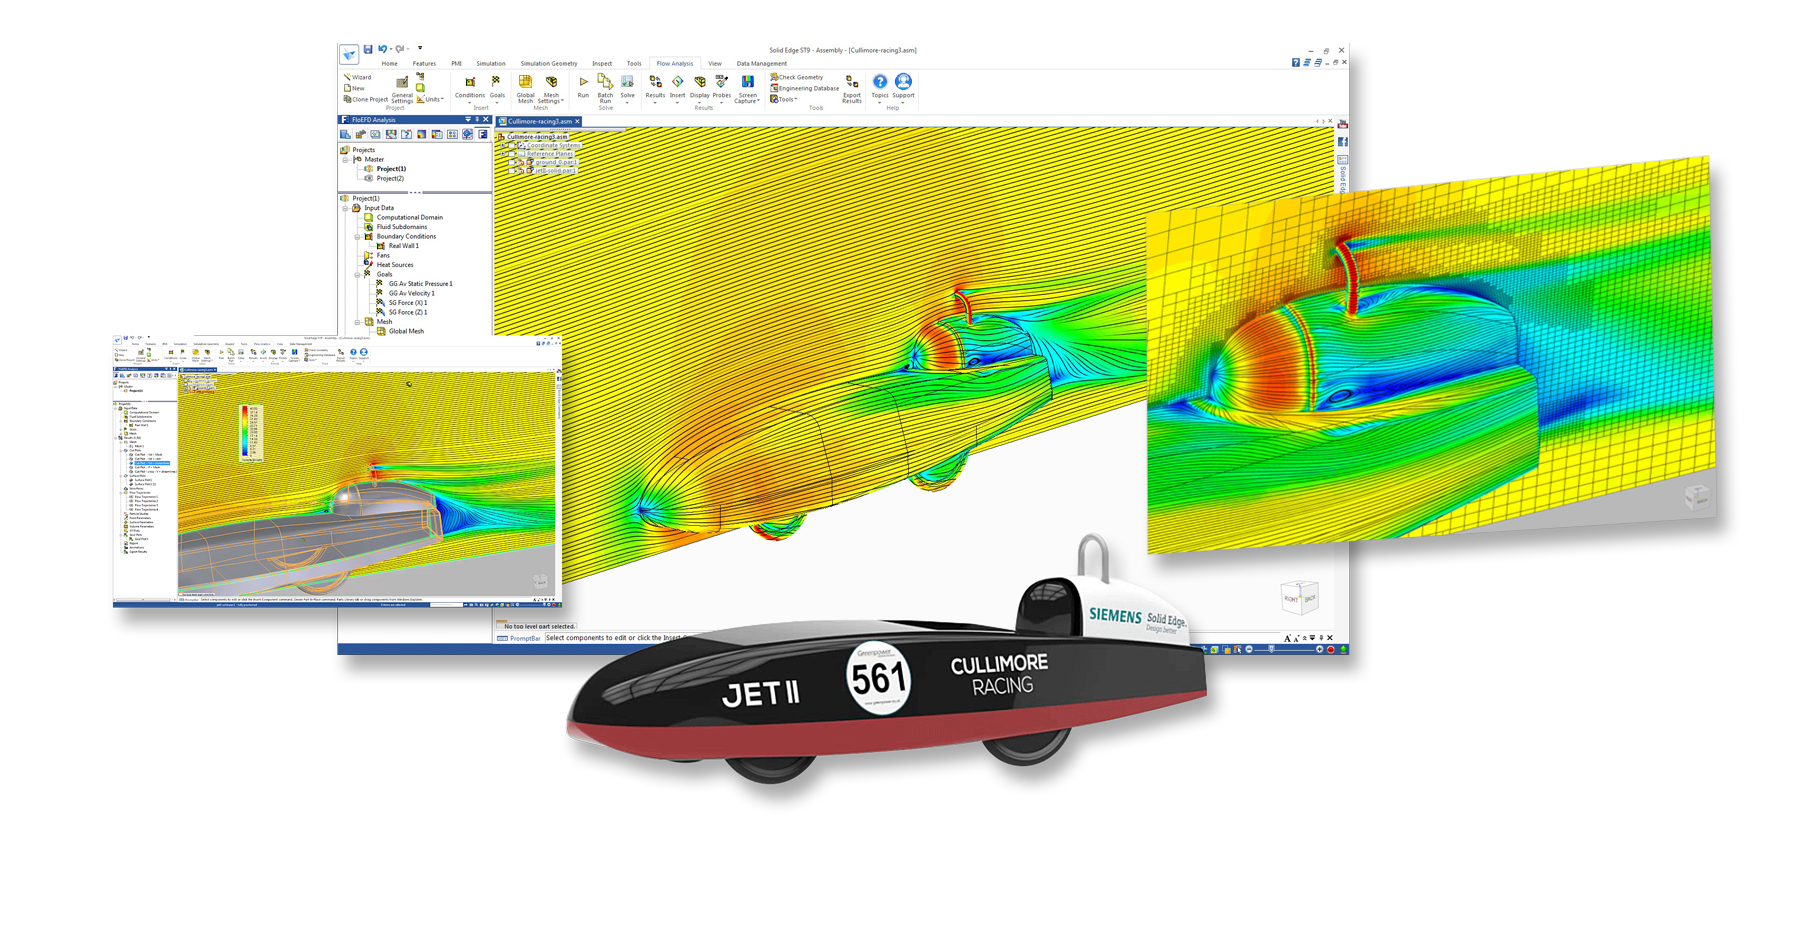Collapse the Input Data tree node
Screen dimensions: 1800x925
(x=346, y=208)
